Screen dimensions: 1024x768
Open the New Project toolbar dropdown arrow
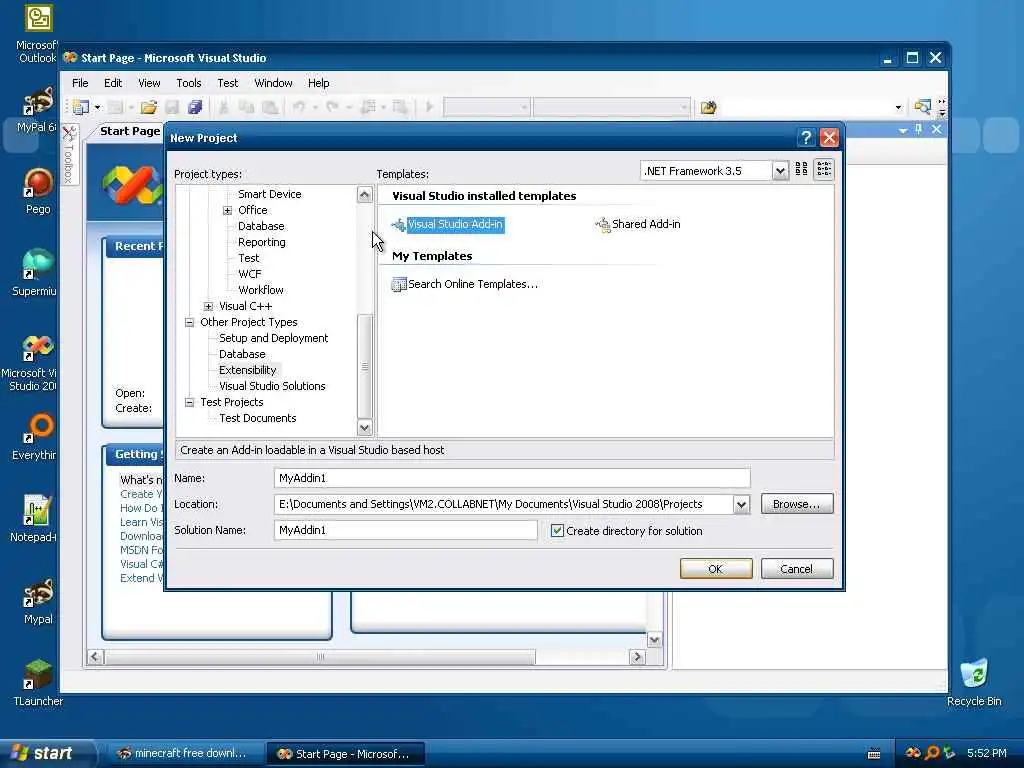click(x=97, y=107)
